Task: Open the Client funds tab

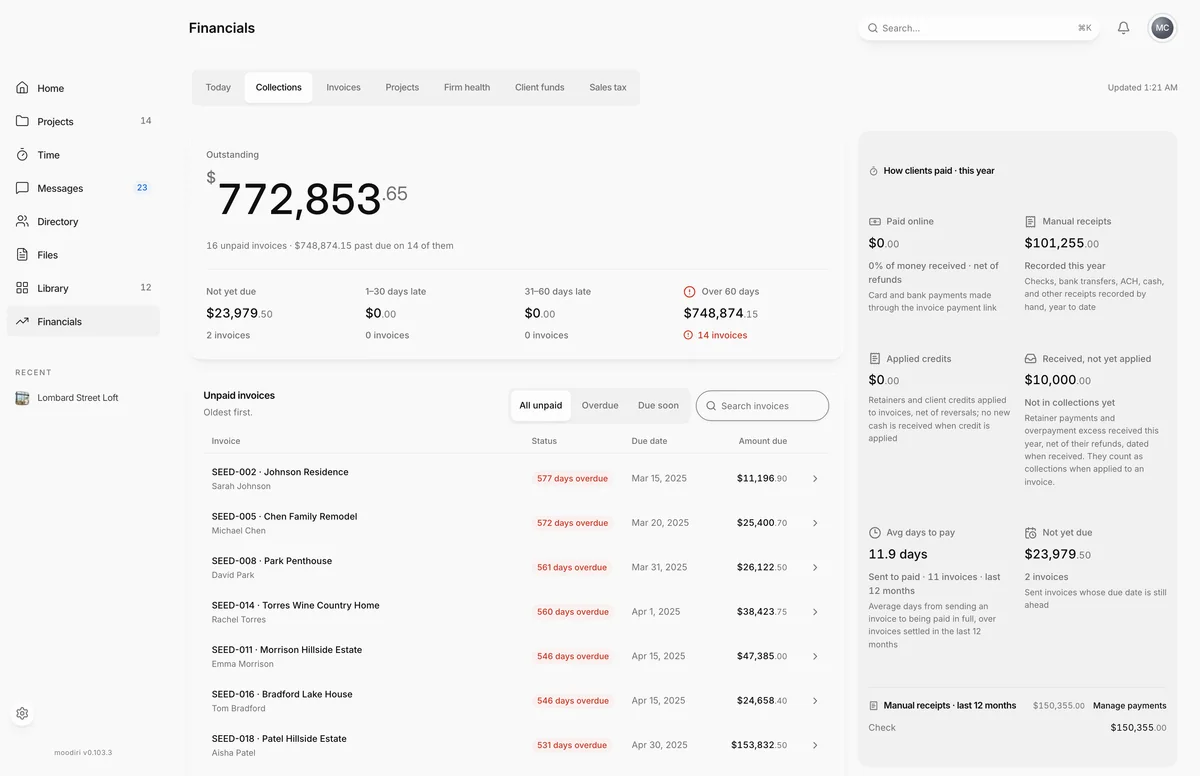Action: coord(540,87)
